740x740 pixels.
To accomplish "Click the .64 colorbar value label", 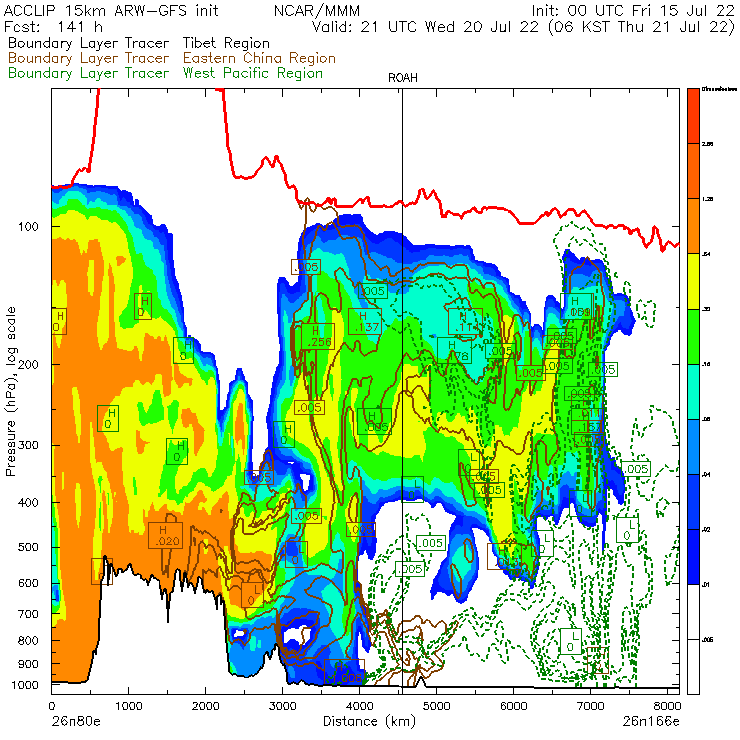I will [706, 254].
